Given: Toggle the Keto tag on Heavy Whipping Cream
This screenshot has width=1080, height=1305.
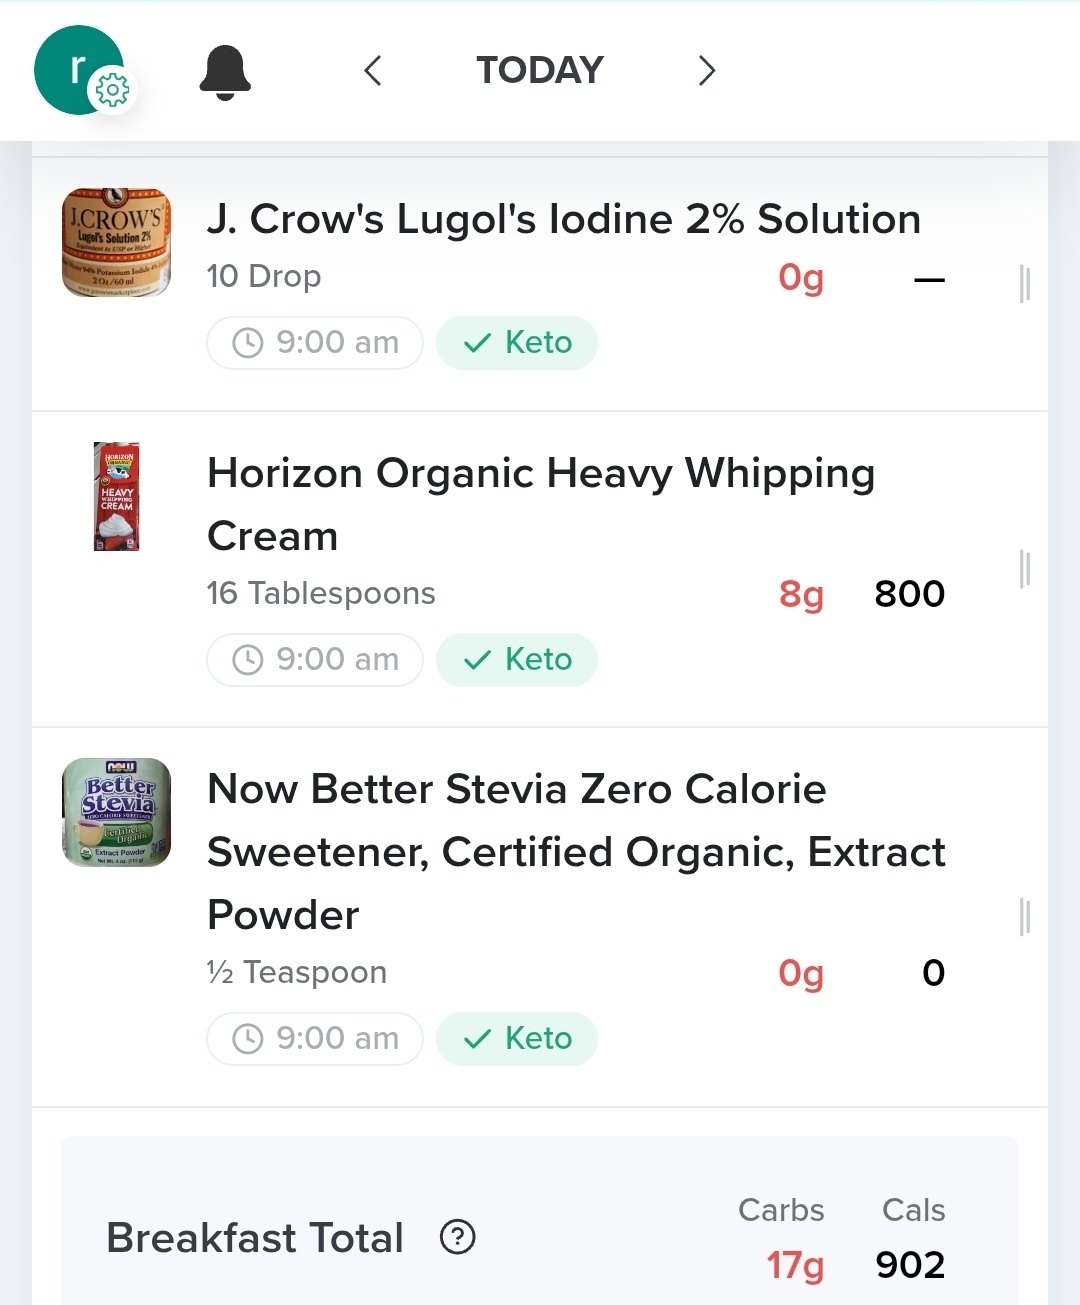Looking at the screenshot, I should pos(517,660).
